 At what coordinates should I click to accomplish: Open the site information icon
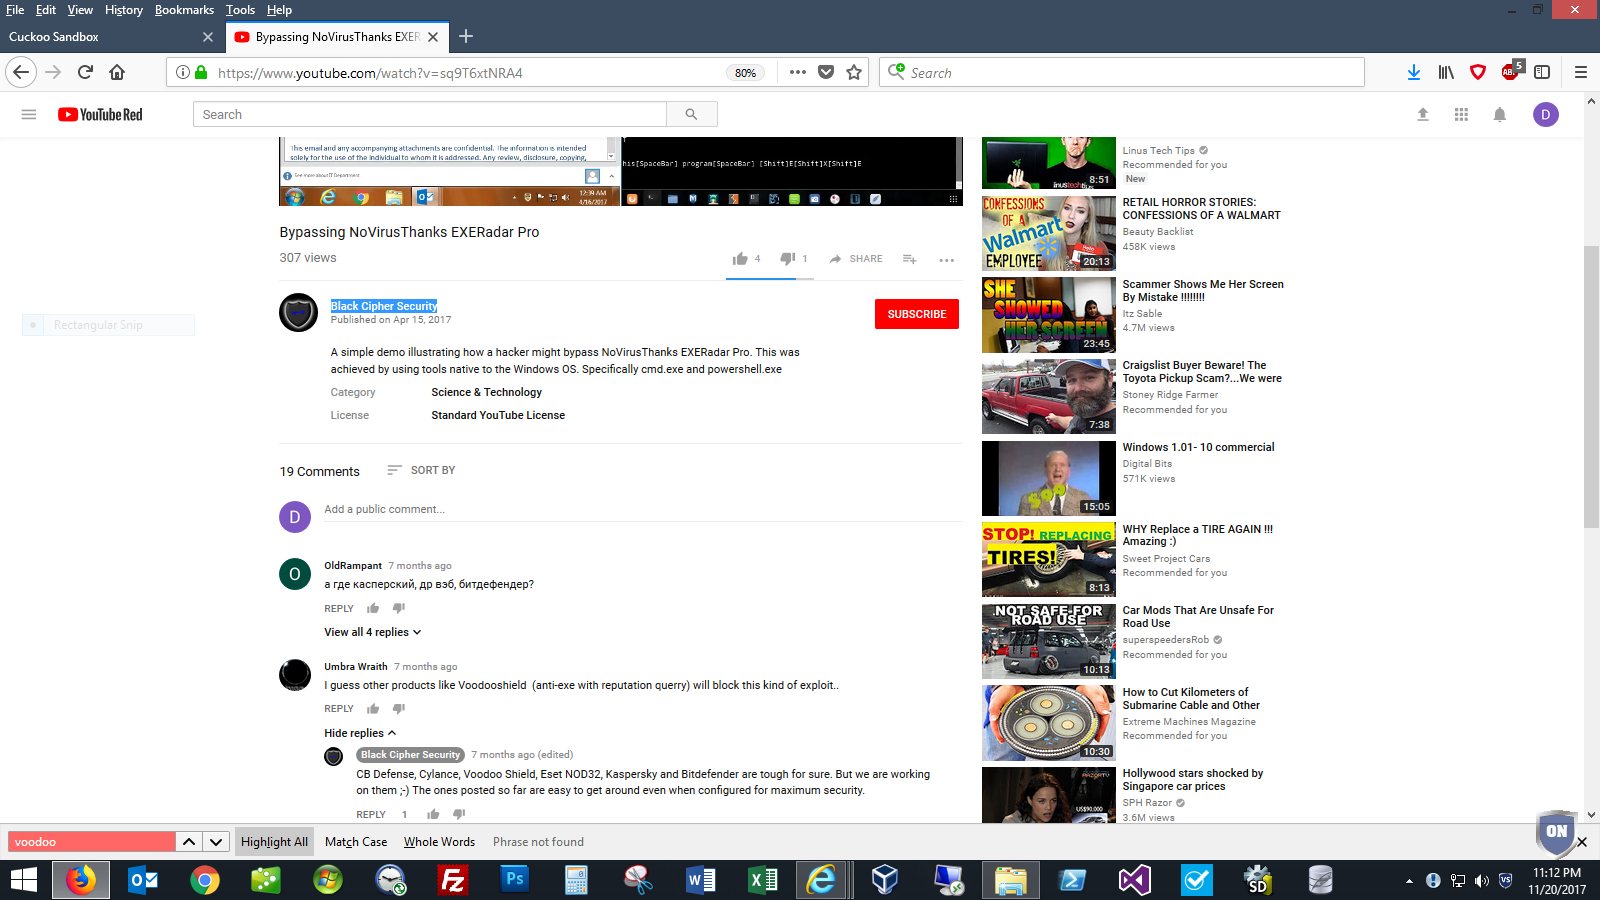(183, 72)
